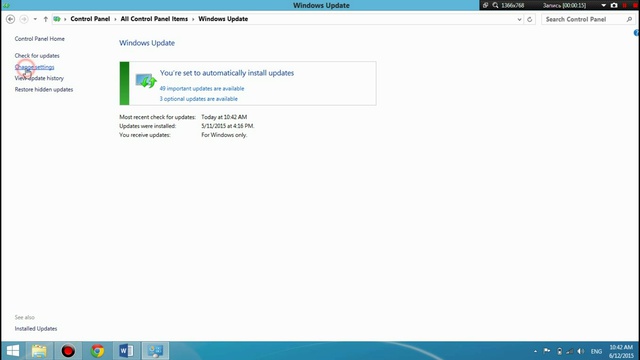Click the Control Panel icon in address bar
This screenshot has height=360, width=640.
pyautogui.click(x=57, y=19)
